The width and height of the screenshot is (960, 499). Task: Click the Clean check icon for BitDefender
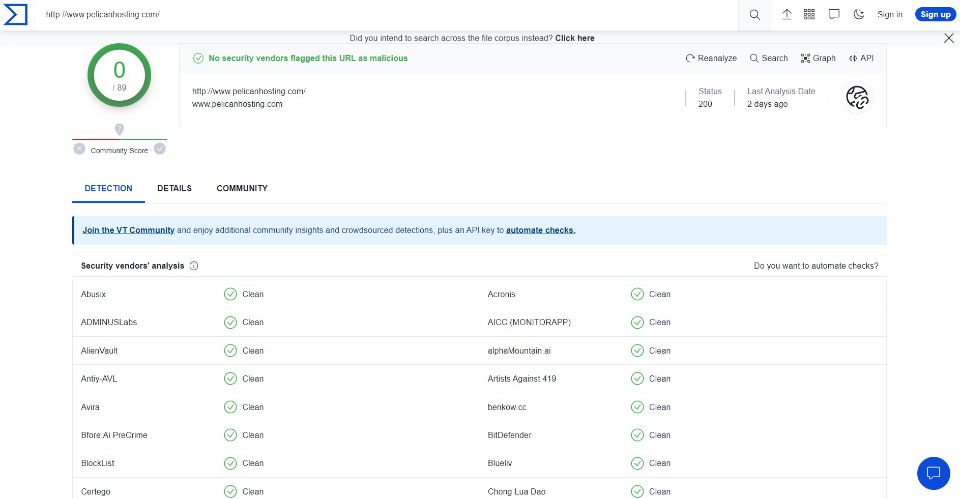637,435
